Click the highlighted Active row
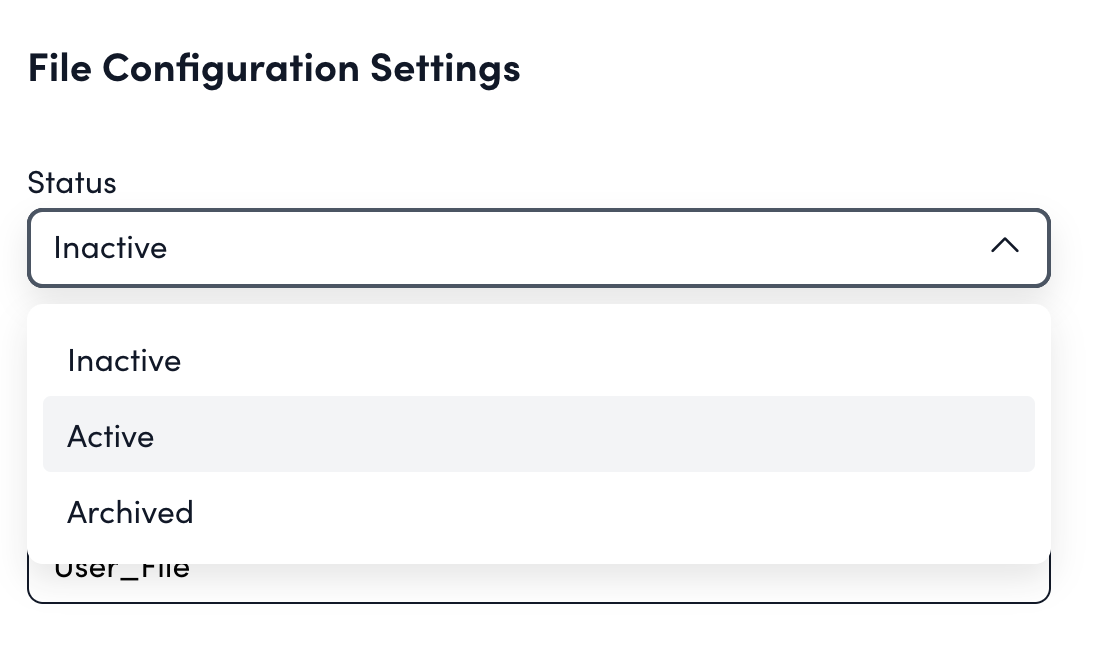 point(538,434)
